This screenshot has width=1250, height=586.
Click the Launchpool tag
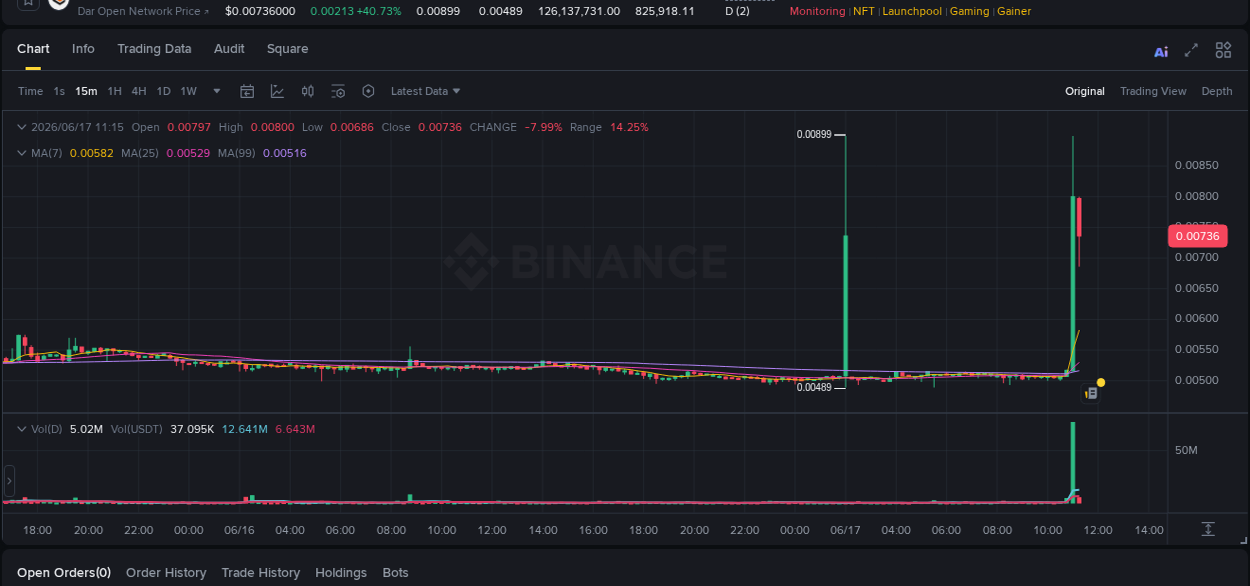pos(912,11)
